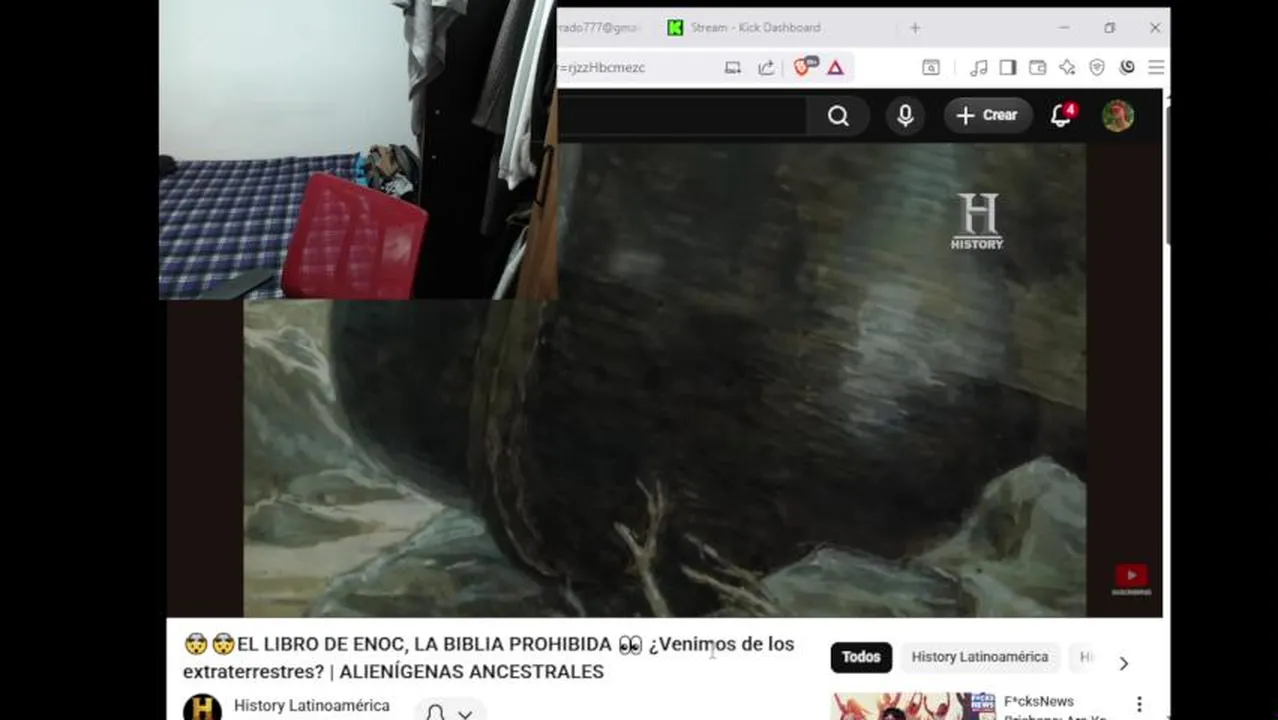Select the History Latinoamérica filter chip
This screenshot has width=1278, height=720.
(980, 657)
